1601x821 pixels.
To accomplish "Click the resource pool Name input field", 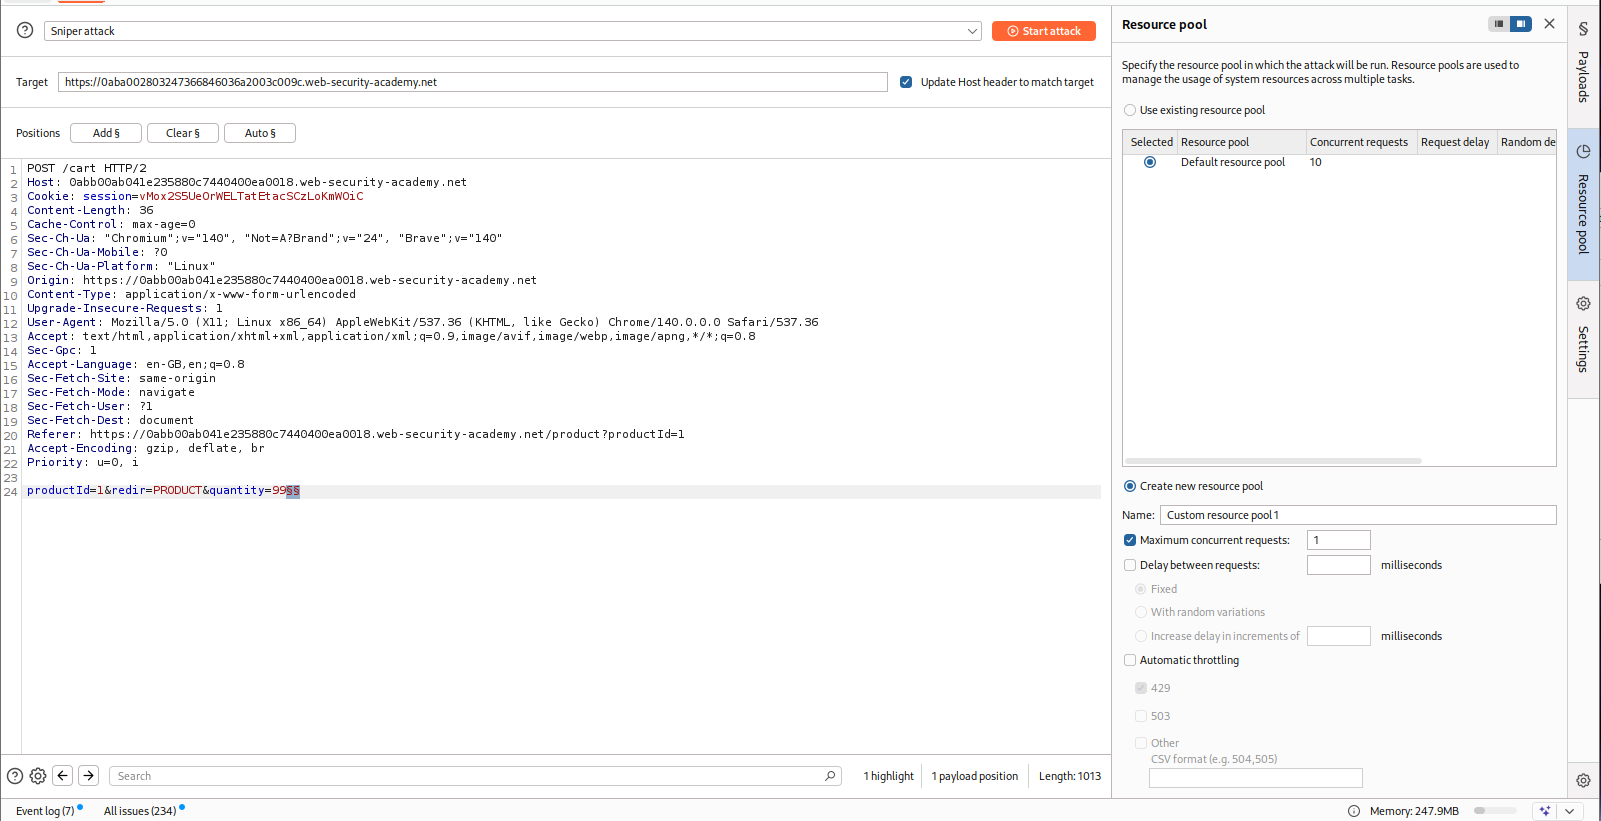I will coord(1357,515).
